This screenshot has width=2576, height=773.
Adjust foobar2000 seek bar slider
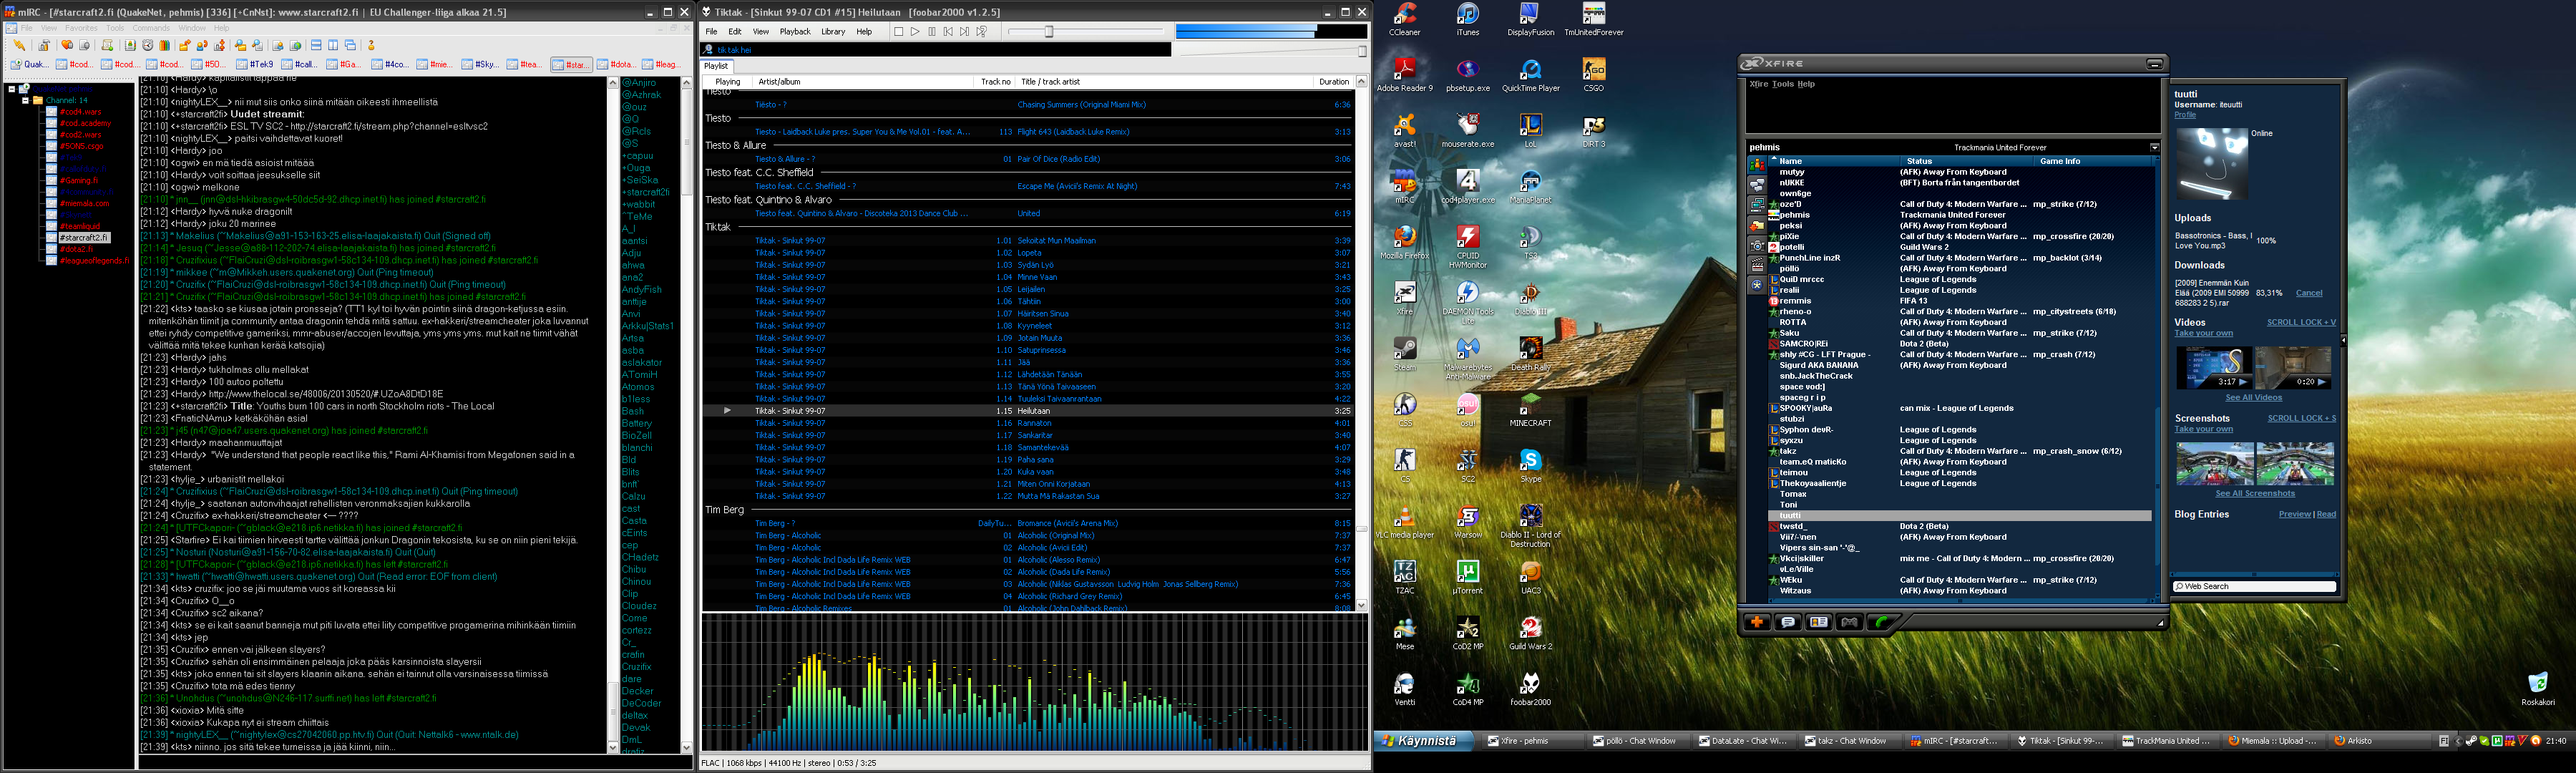(1049, 32)
